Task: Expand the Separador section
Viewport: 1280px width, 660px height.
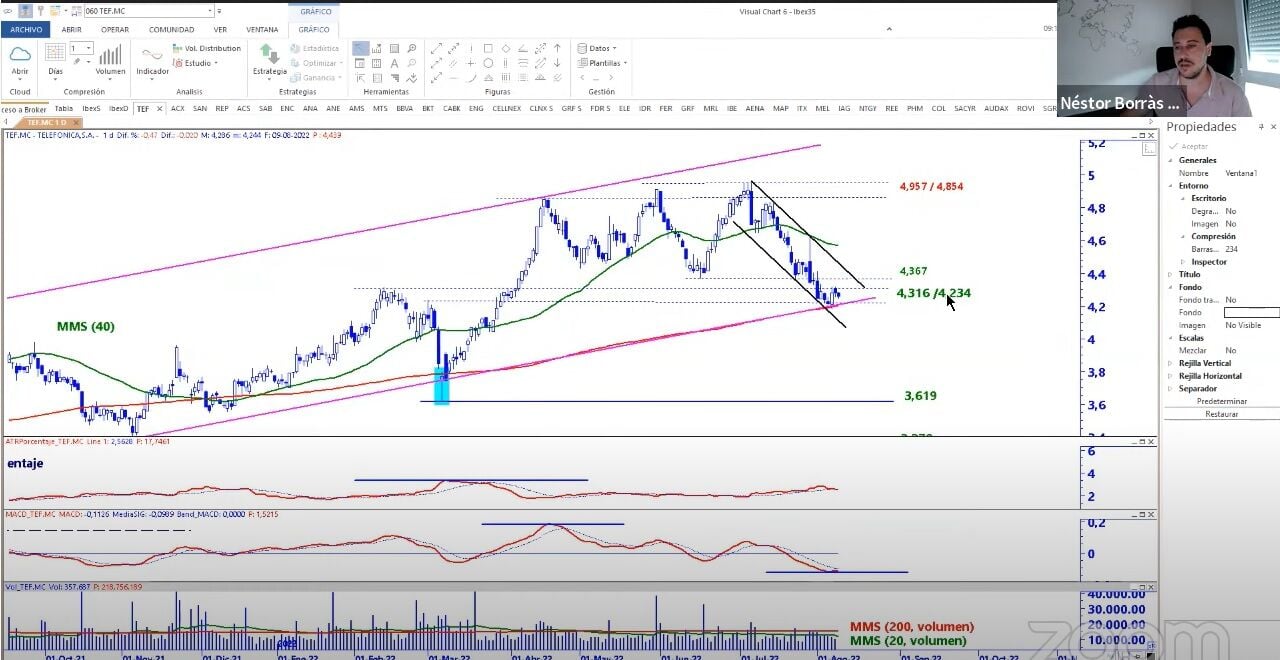Action: pyautogui.click(x=1172, y=388)
